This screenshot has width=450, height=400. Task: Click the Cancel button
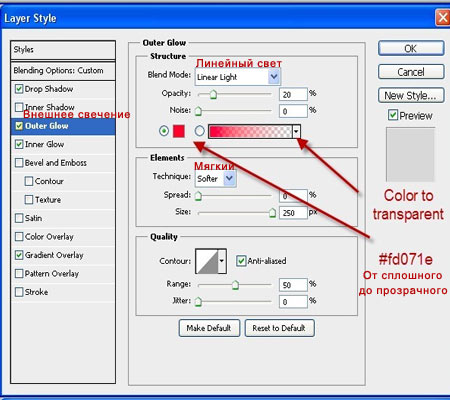(411, 72)
